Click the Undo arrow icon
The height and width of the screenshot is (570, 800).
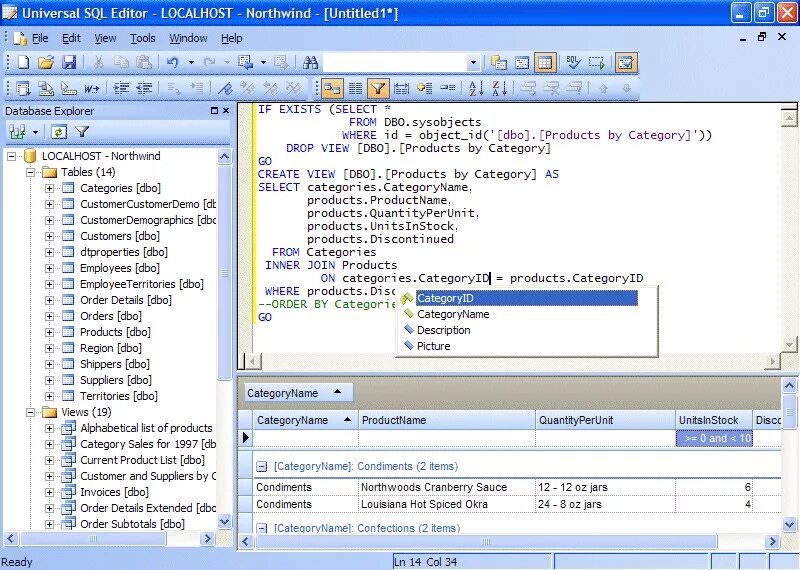(x=172, y=62)
